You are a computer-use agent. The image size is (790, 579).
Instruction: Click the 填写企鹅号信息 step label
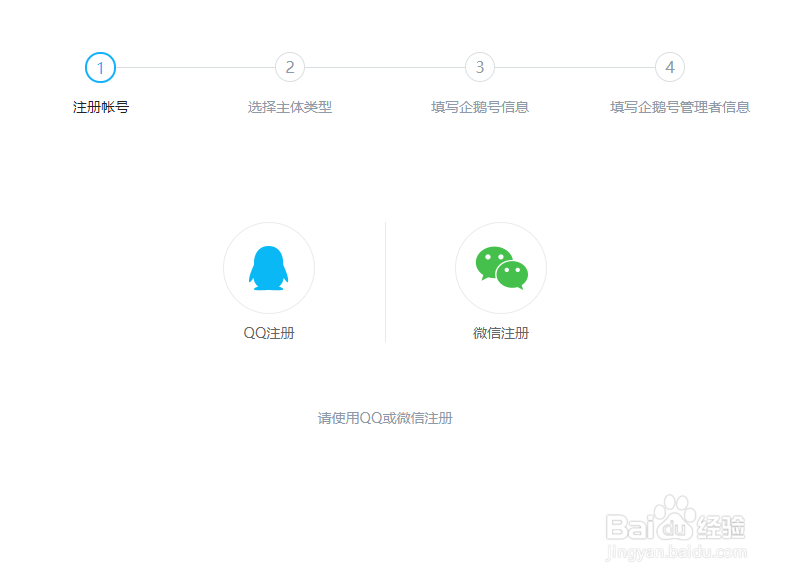point(480,107)
